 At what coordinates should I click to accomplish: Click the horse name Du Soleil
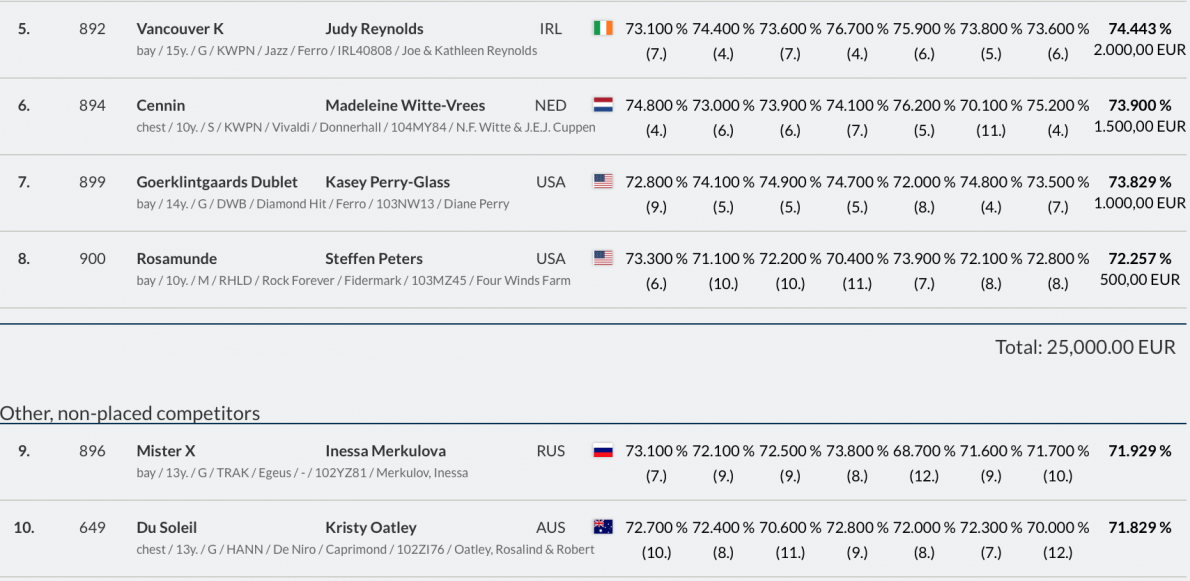click(167, 527)
